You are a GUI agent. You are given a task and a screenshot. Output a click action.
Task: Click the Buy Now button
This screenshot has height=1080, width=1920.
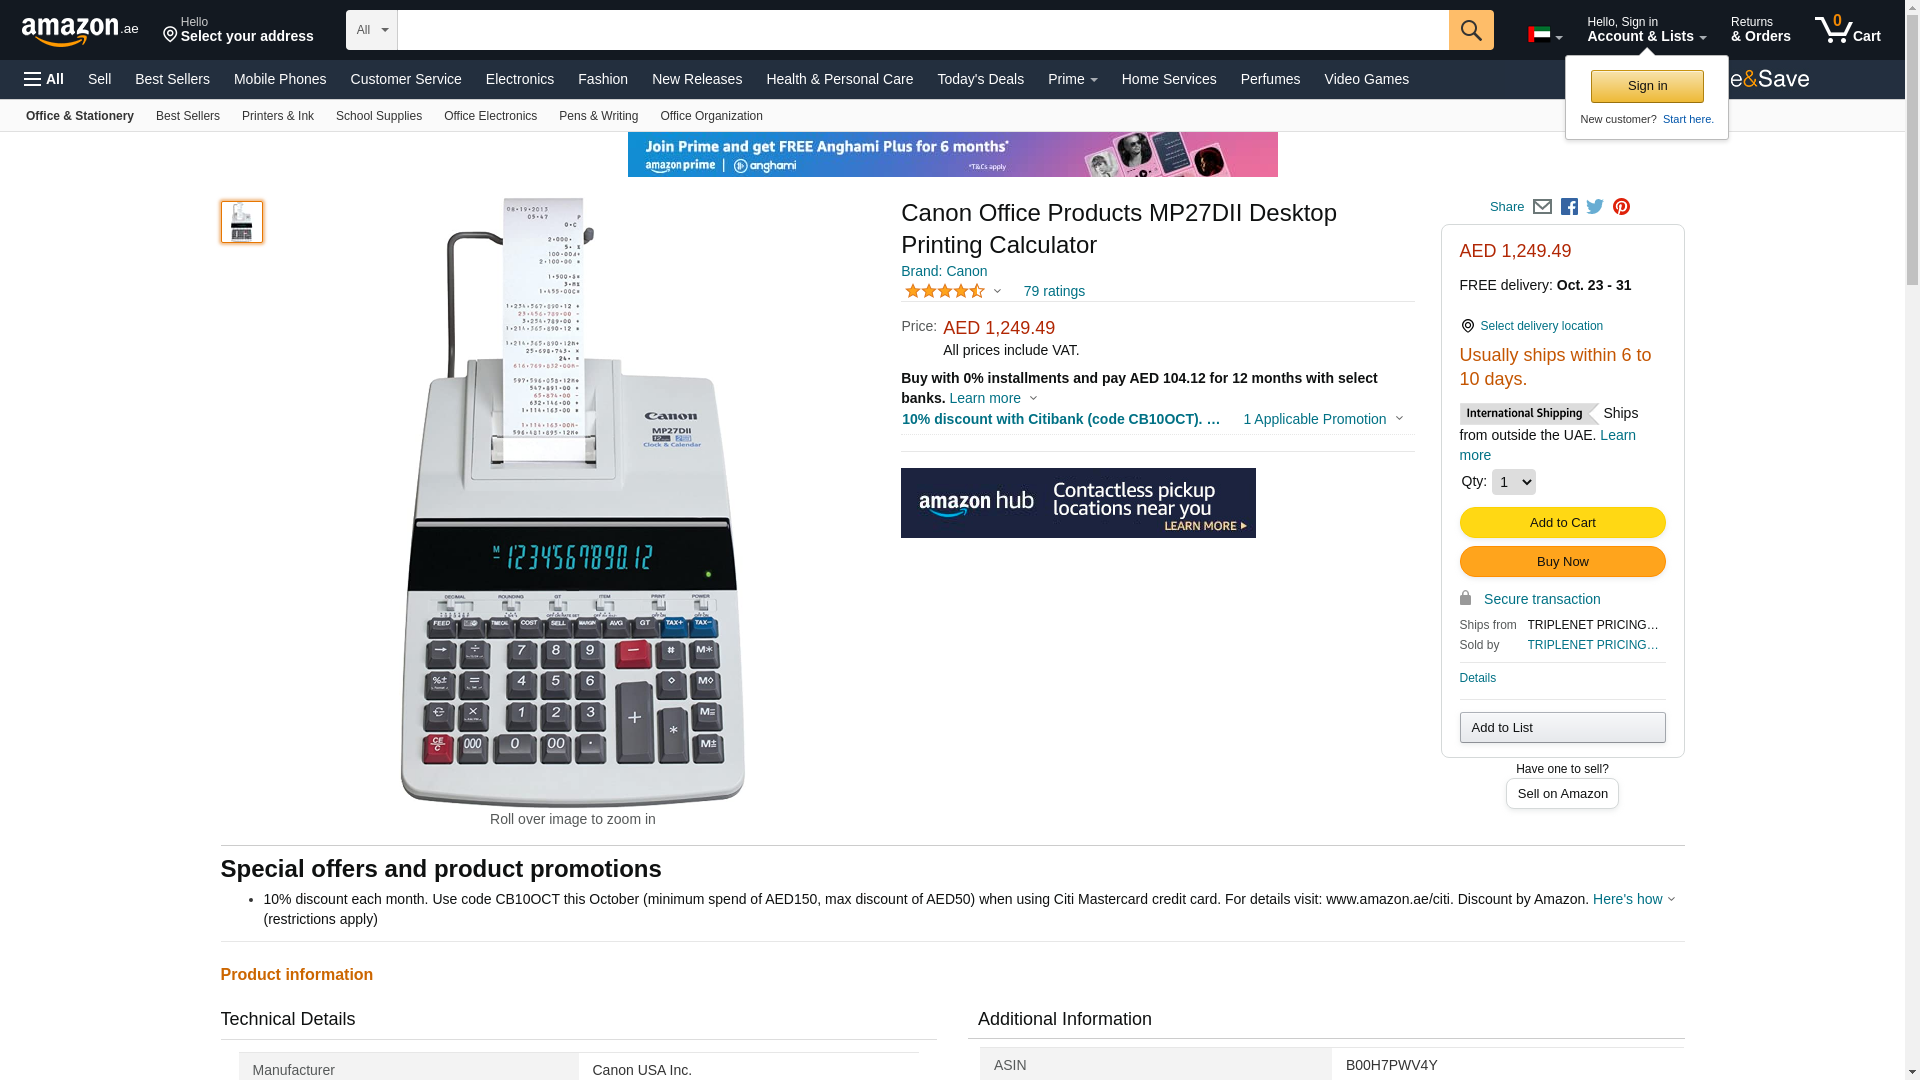[1562, 562]
